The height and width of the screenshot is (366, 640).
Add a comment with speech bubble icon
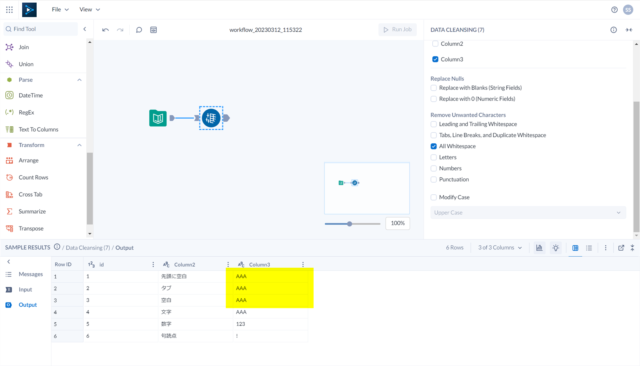[x=139, y=30]
